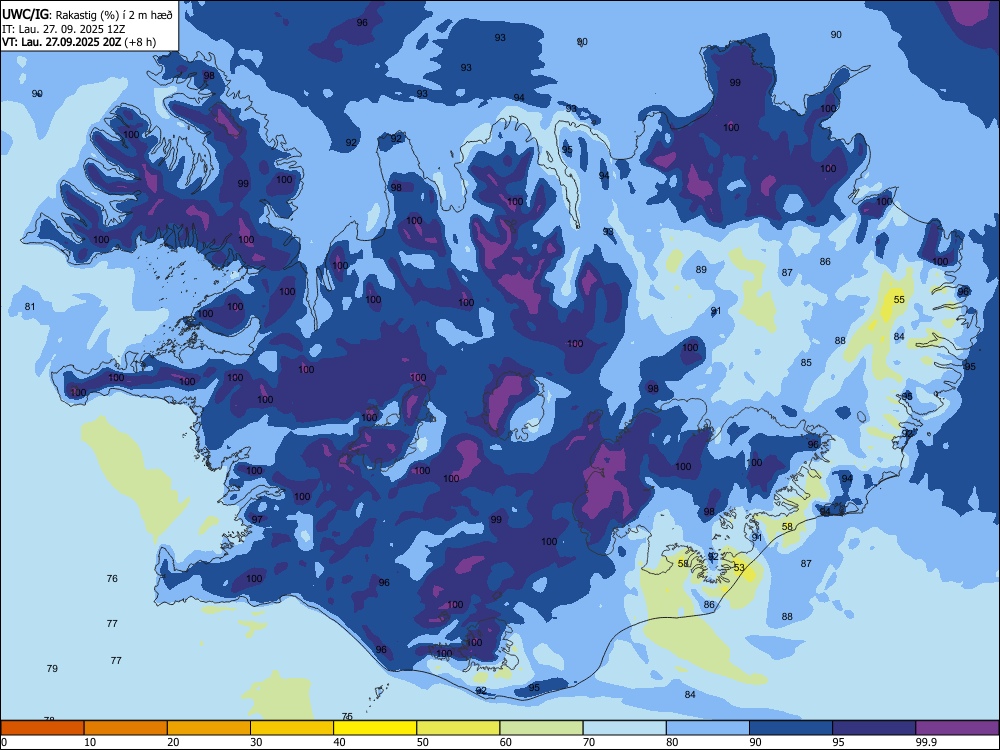
Task: Click the humidity value '55' on the yellow patch
Action: (899, 299)
